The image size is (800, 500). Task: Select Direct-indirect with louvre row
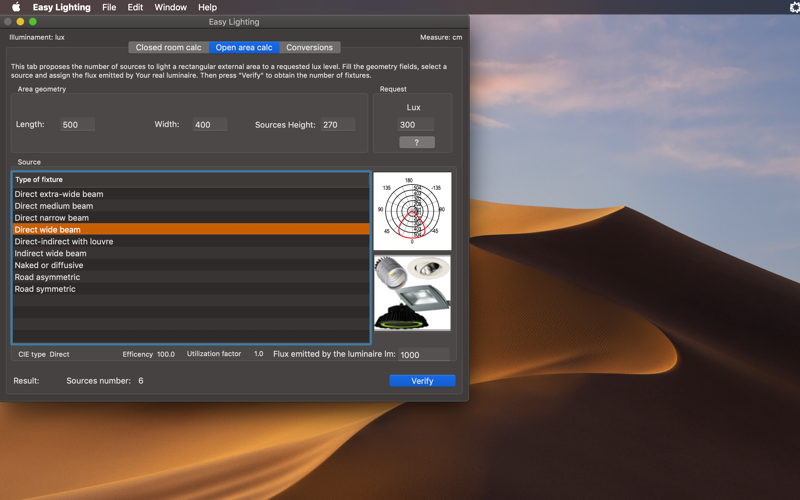tap(191, 241)
